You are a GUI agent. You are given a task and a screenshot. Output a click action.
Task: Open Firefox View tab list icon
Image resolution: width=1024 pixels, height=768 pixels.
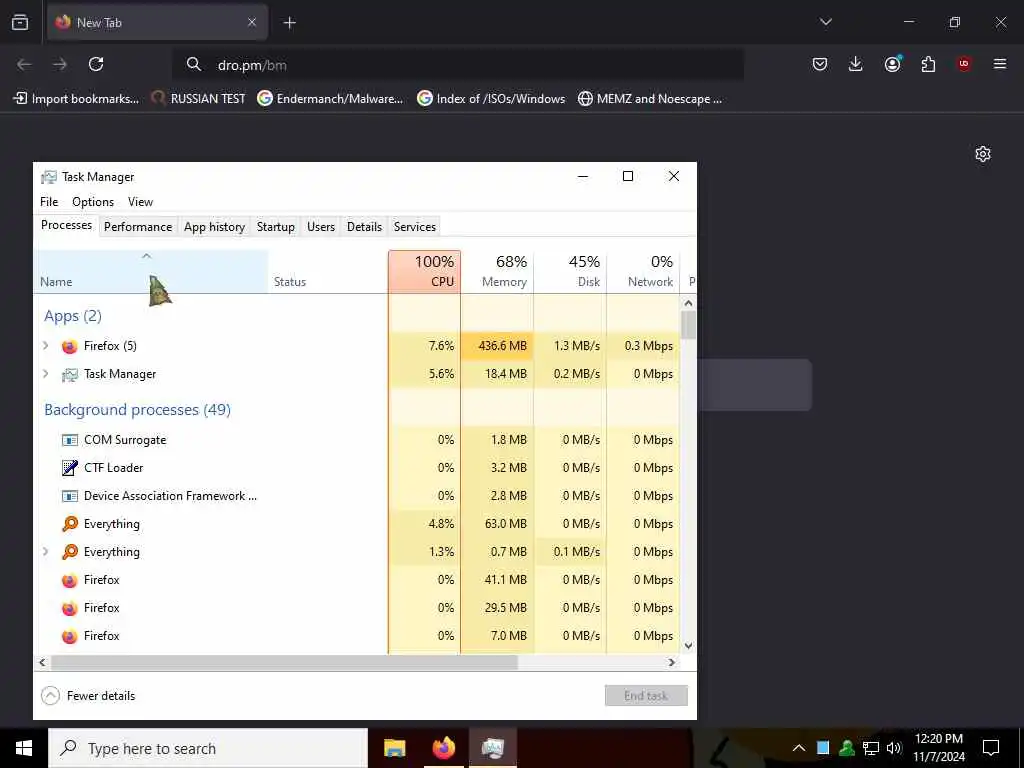coord(20,22)
